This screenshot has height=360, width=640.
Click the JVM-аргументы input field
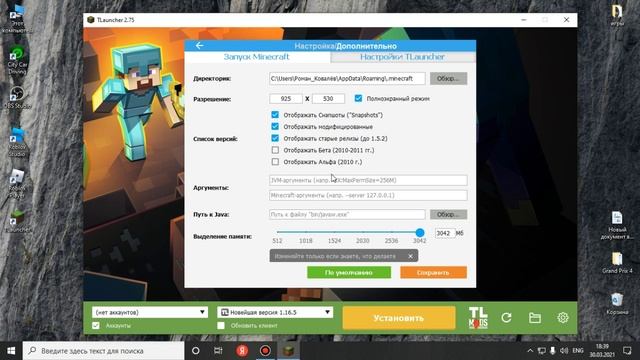[x=368, y=180]
